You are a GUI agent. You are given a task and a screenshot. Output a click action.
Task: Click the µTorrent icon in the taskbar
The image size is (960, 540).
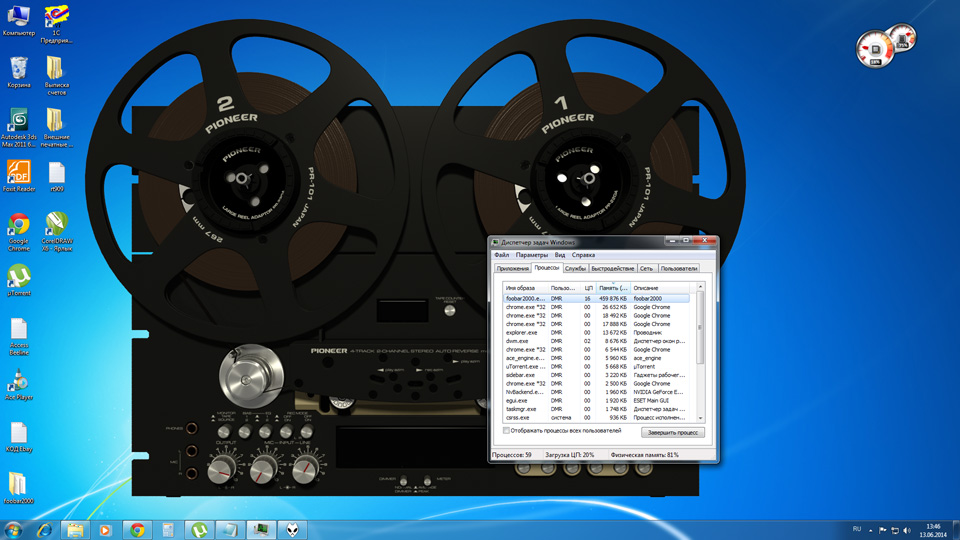point(200,530)
